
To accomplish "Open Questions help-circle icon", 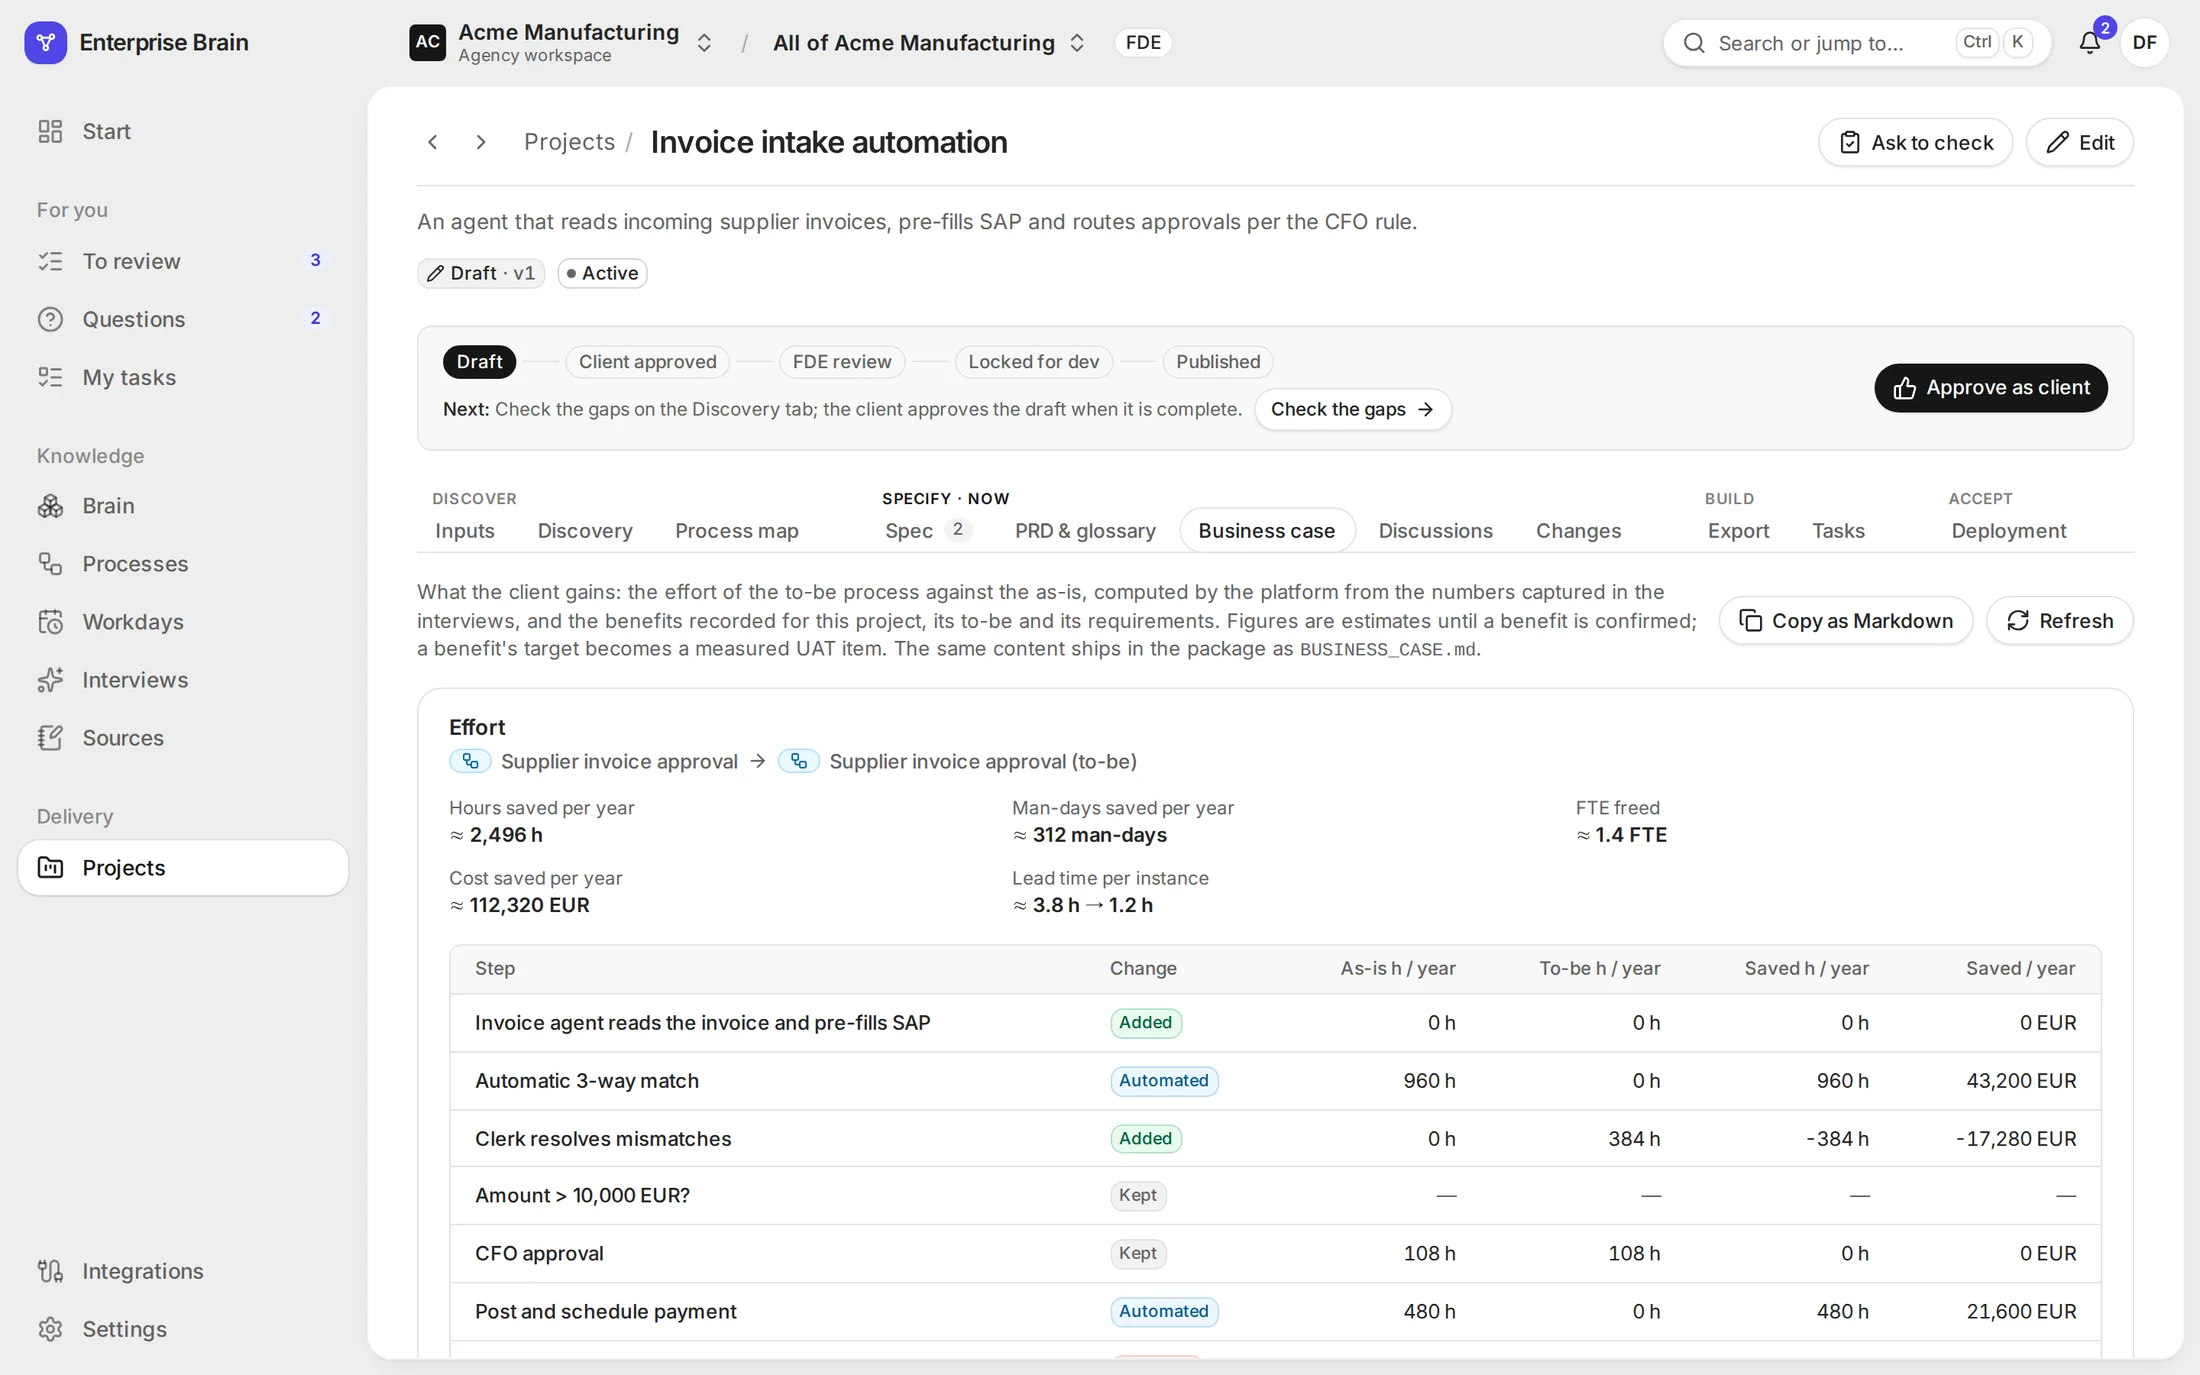I will [x=50, y=319].
